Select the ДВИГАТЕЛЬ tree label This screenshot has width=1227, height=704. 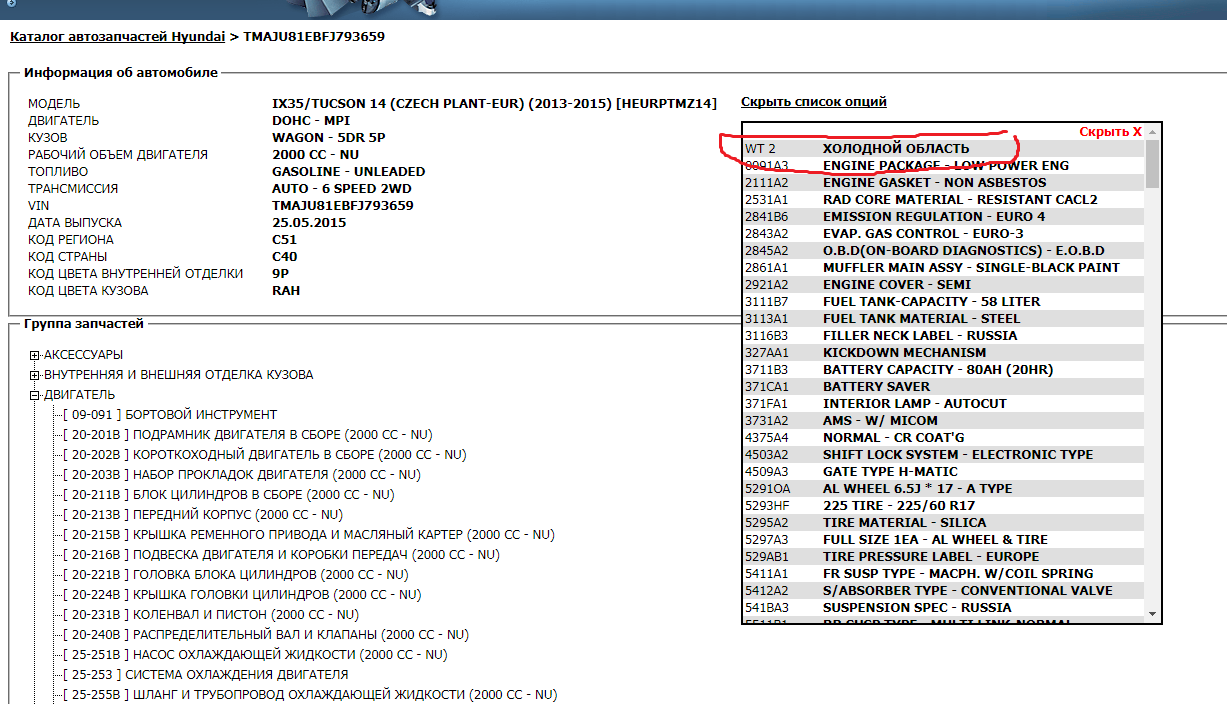tap(79, 395)
